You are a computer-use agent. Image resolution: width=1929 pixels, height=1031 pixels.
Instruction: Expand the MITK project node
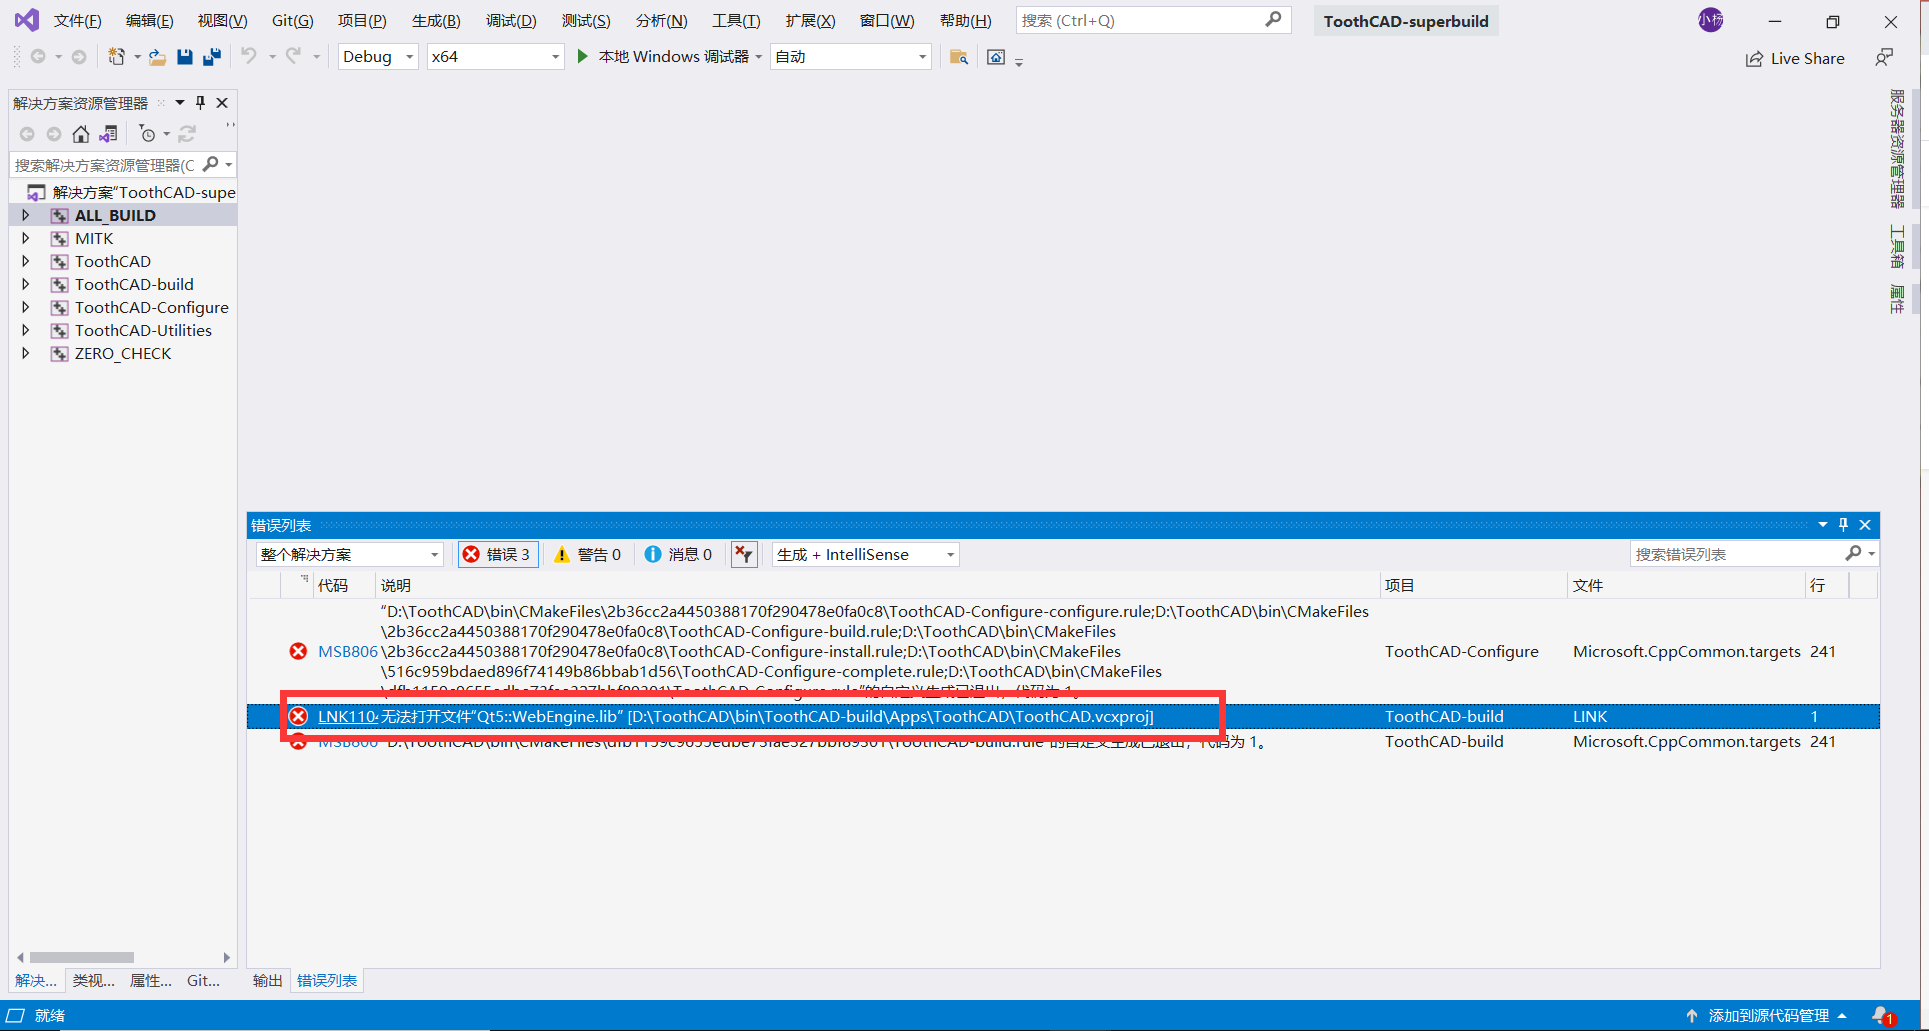click(26, 238)
